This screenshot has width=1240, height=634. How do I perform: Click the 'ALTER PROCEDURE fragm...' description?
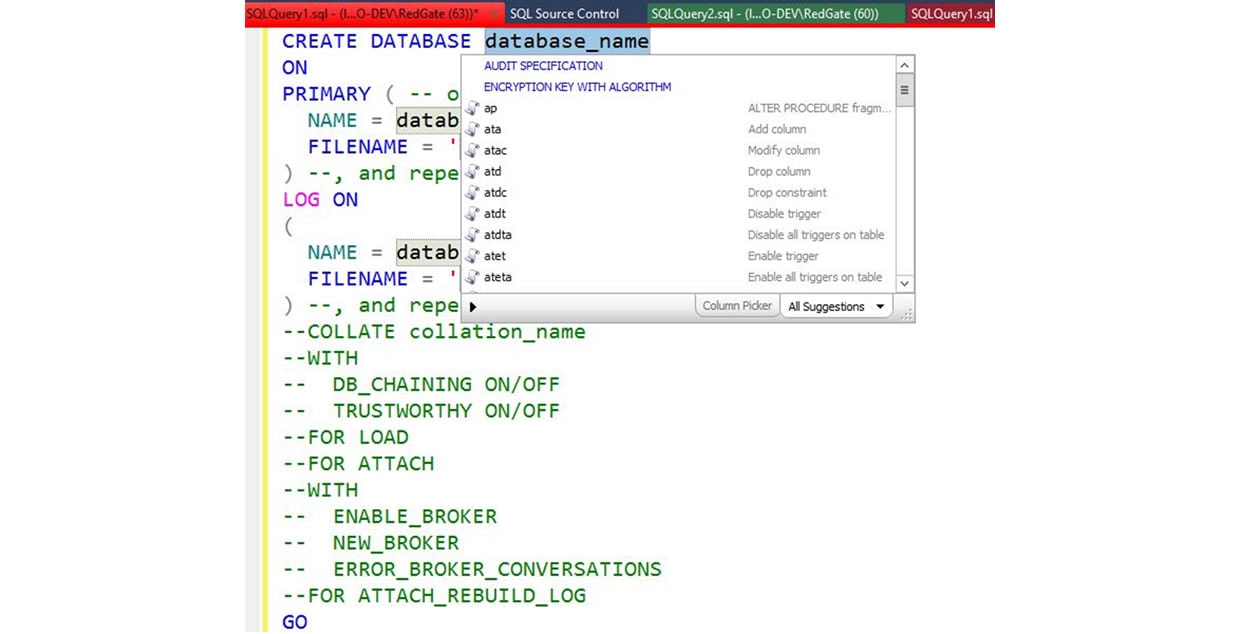(x=819, y=108)
